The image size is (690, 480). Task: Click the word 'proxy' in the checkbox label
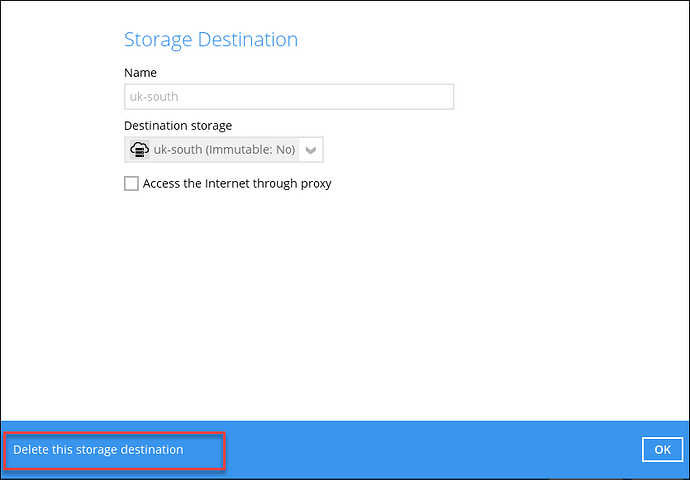pyautogui.click(x=314, y=184)
